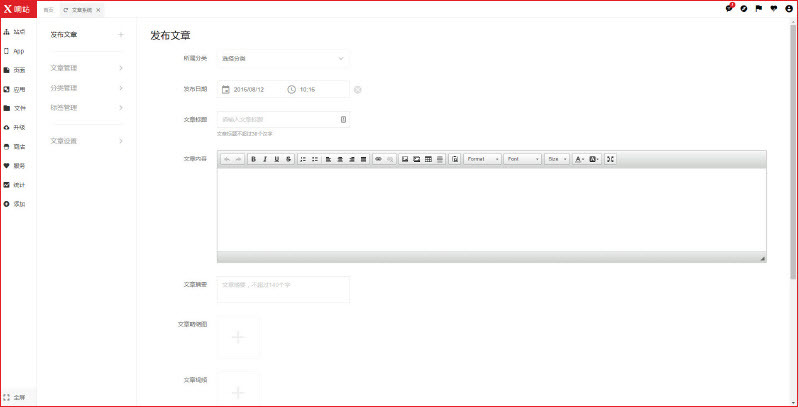Switch to the 首页 tab
The height and width of the screenshot is (407, 799).
(x=48, y=9)
